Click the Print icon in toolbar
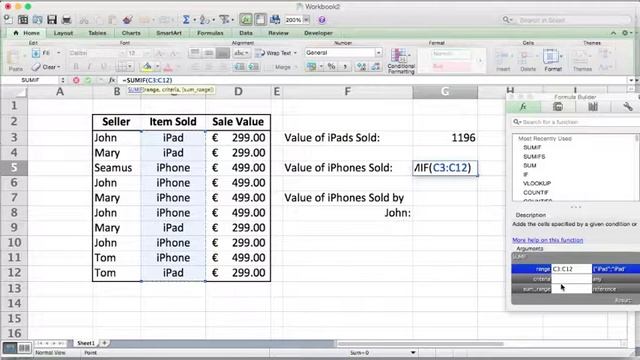 (66, 19)
